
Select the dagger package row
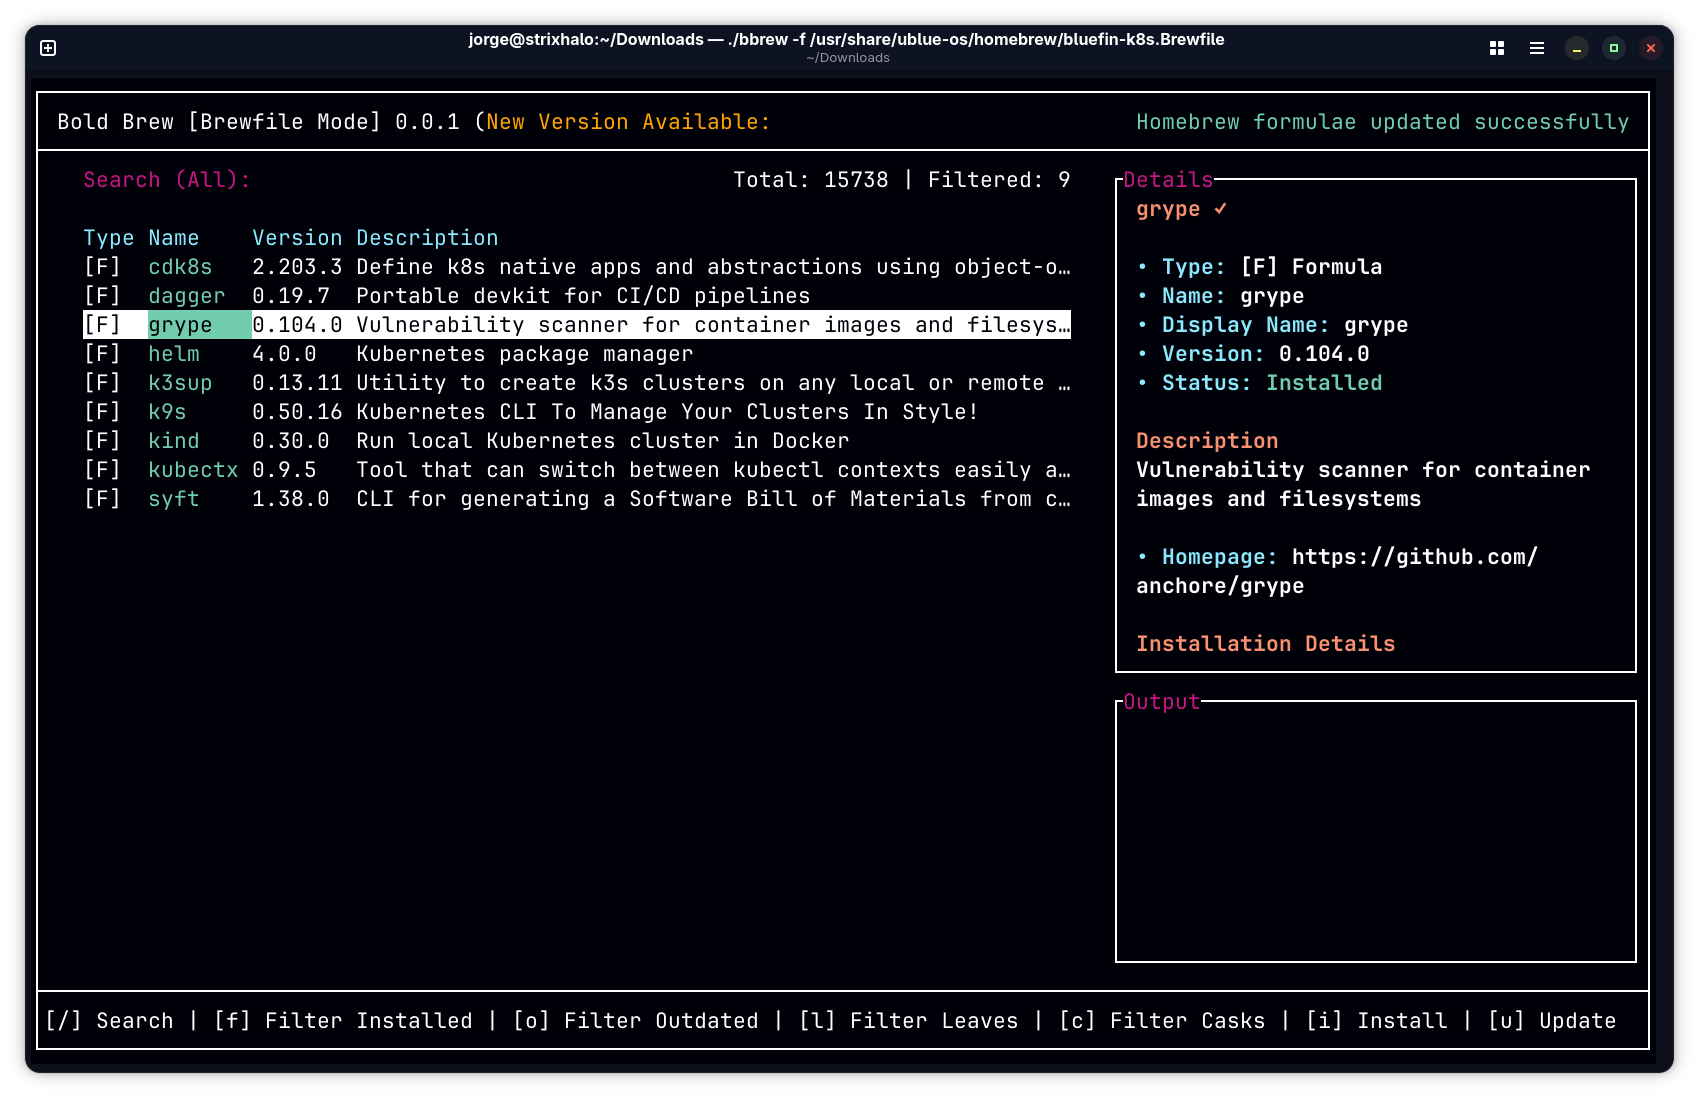[186, 296]
